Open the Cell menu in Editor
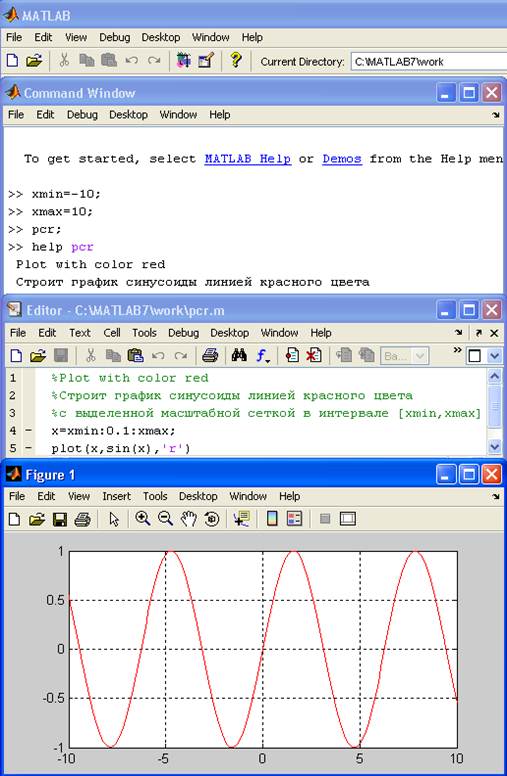Image resolution: width=507 pixels, height=776 pixels. 112,333
